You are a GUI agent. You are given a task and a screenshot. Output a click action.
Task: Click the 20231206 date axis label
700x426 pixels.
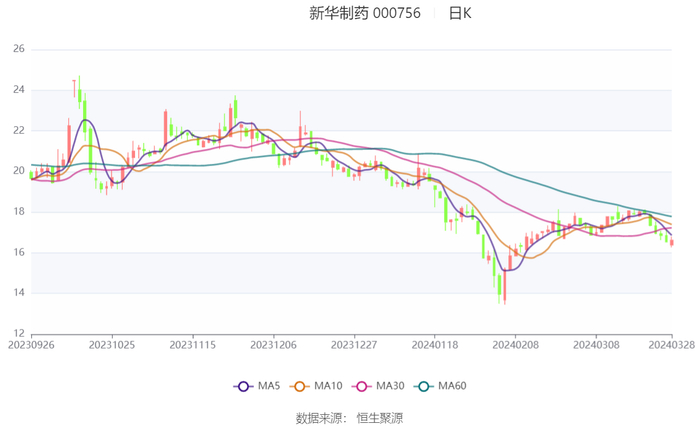(x=272, y=343)
